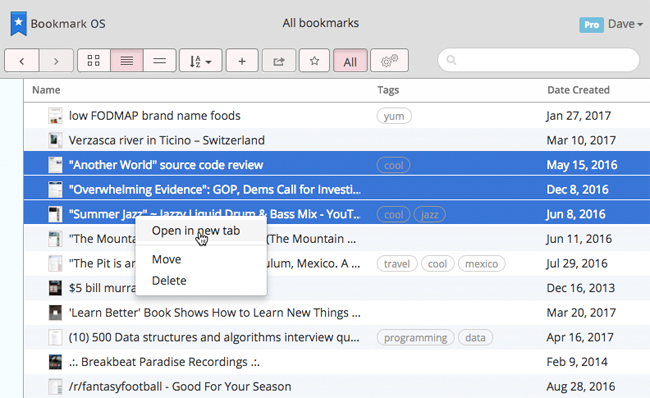Open the A-Z sort dropdown
The height and width of the screenshot is (398, 650).
(x=200, y=61)
